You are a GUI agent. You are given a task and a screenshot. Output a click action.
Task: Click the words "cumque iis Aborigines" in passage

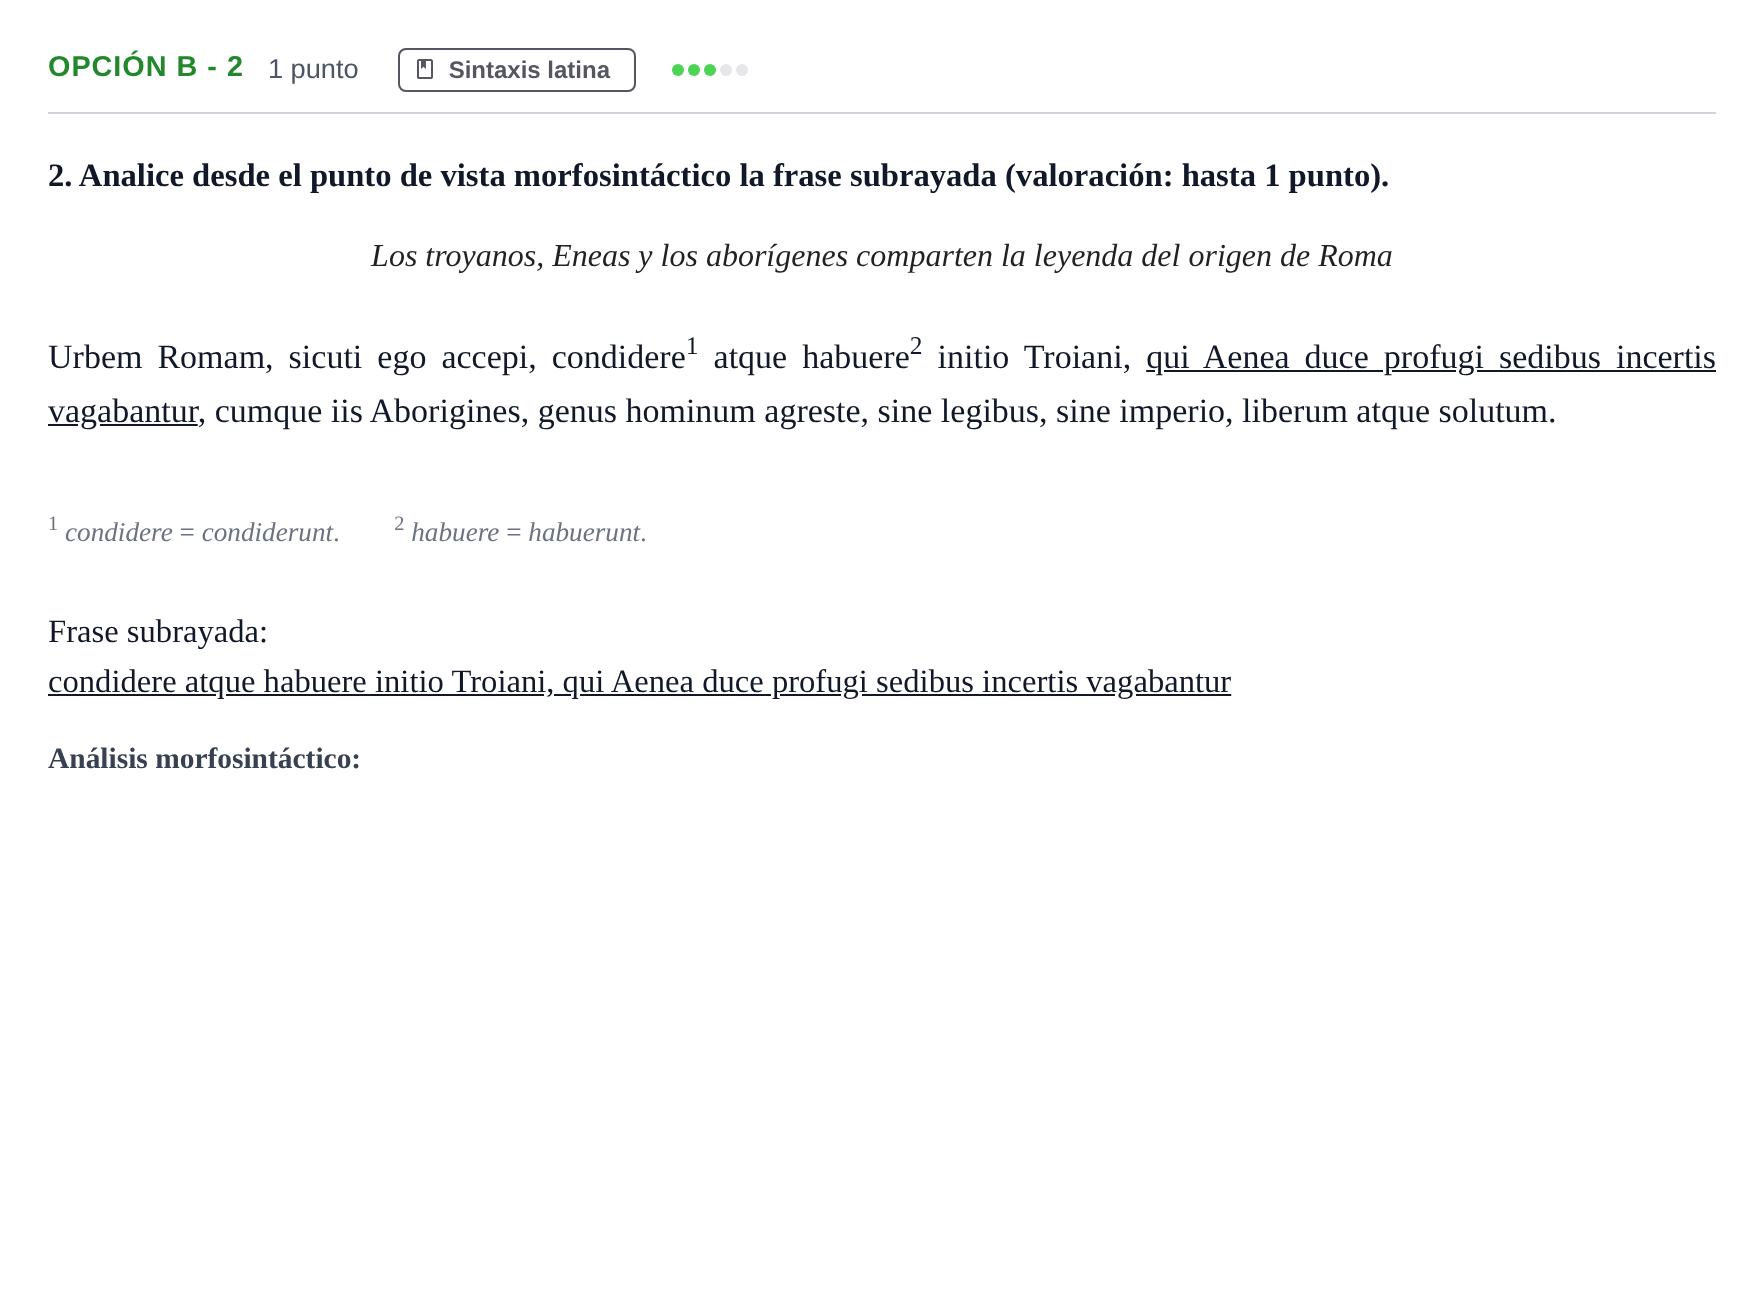[x=368, y=411]
